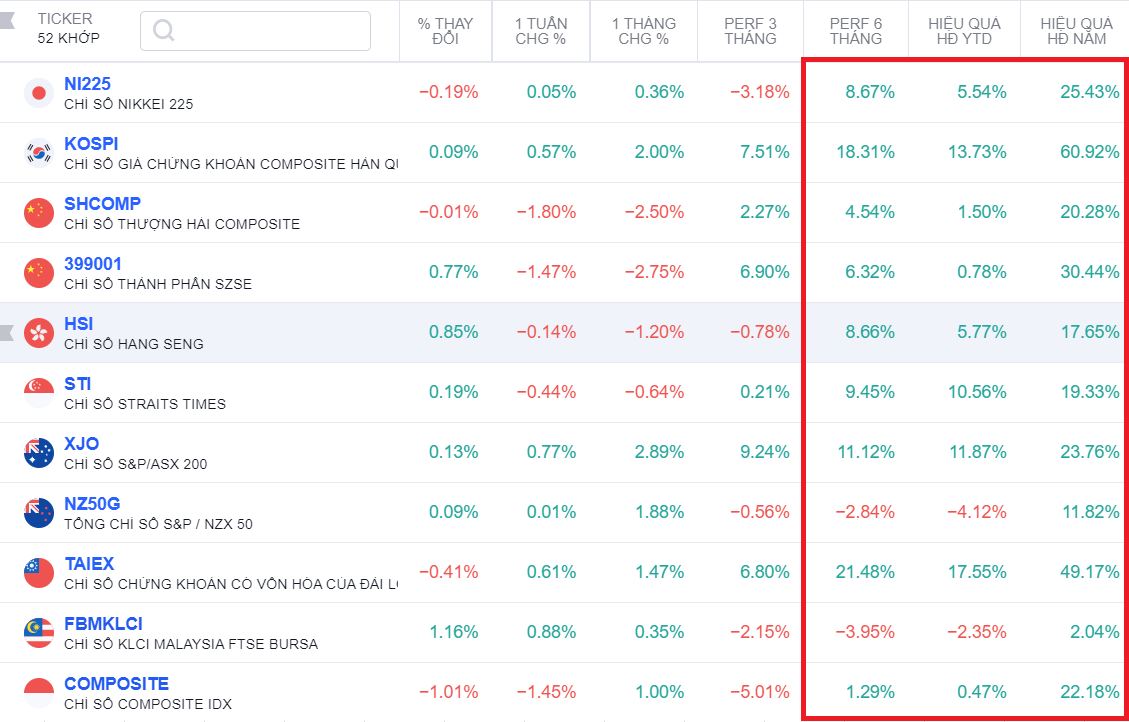Open the NZ50G ticker link
The image size is (1129, 722).
[x=92, y=504]
